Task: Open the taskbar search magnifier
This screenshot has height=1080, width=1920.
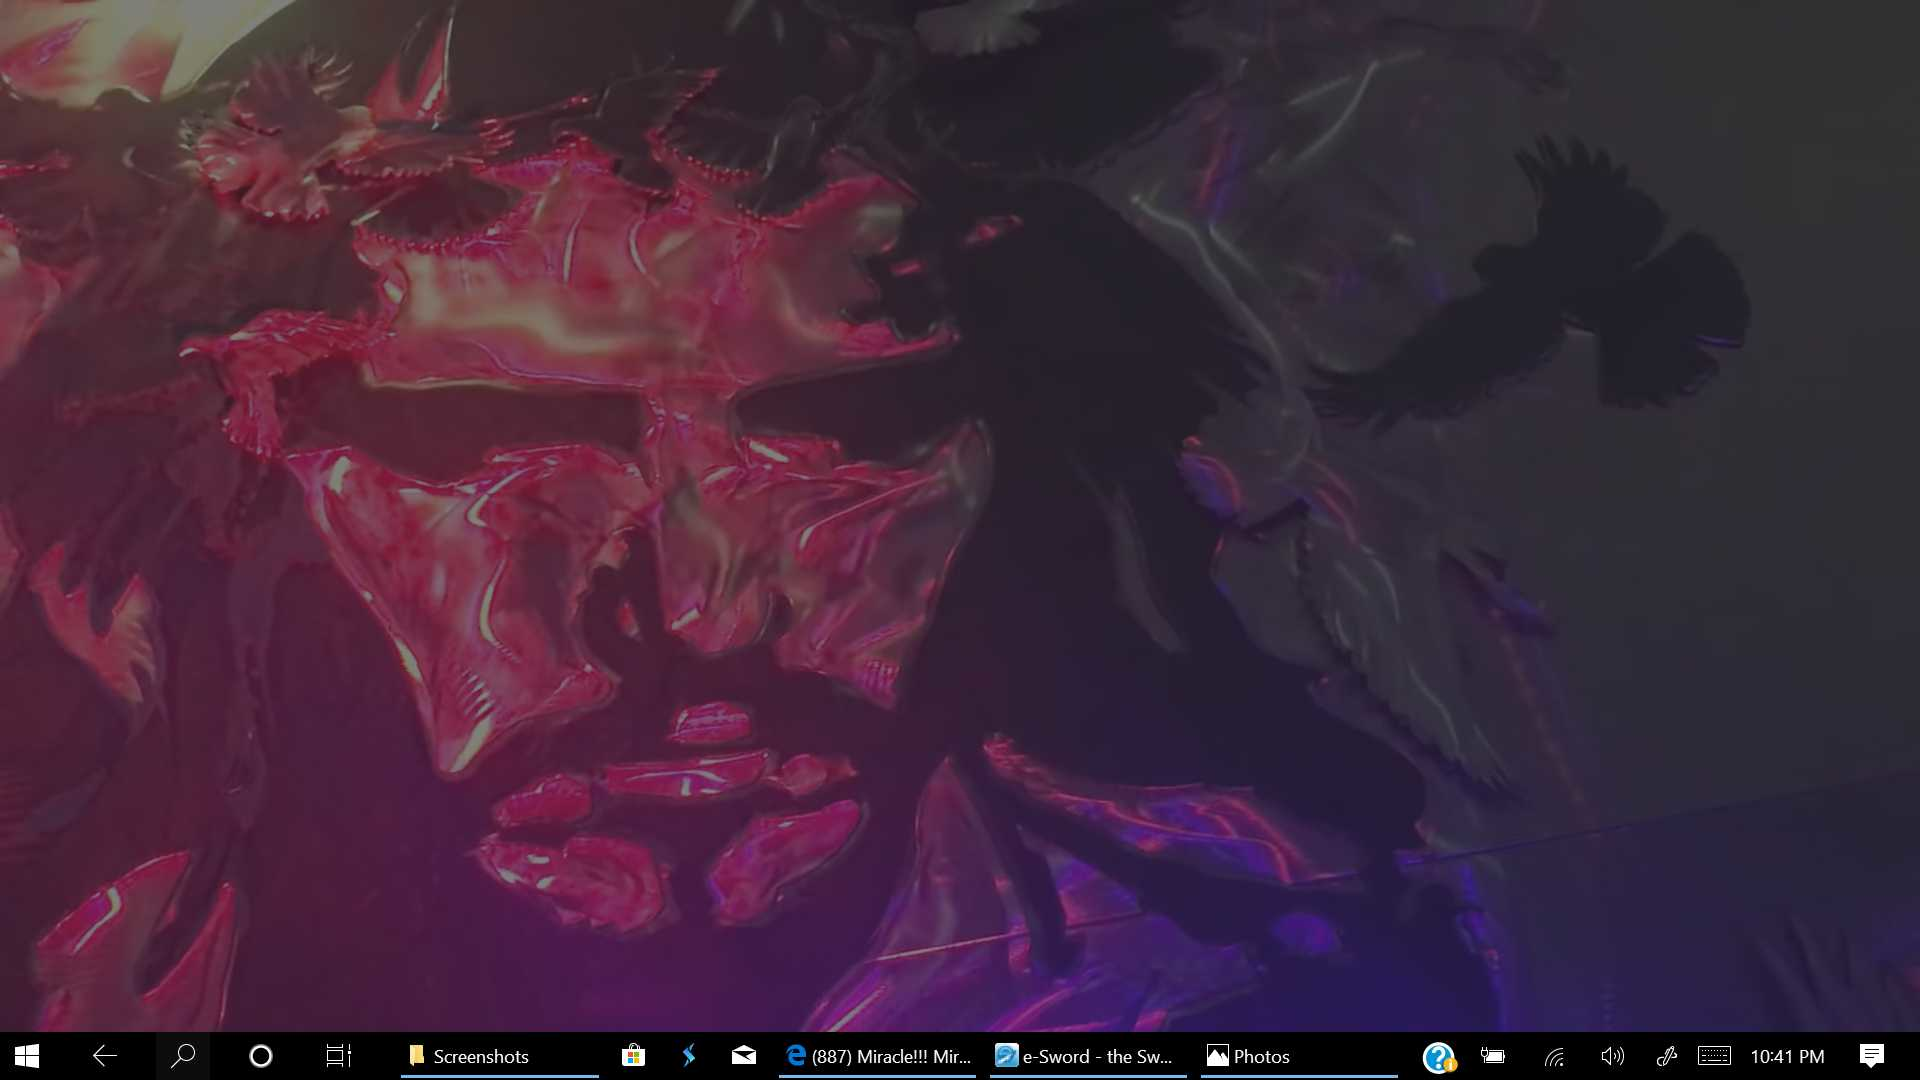Action: point(183,1056)
